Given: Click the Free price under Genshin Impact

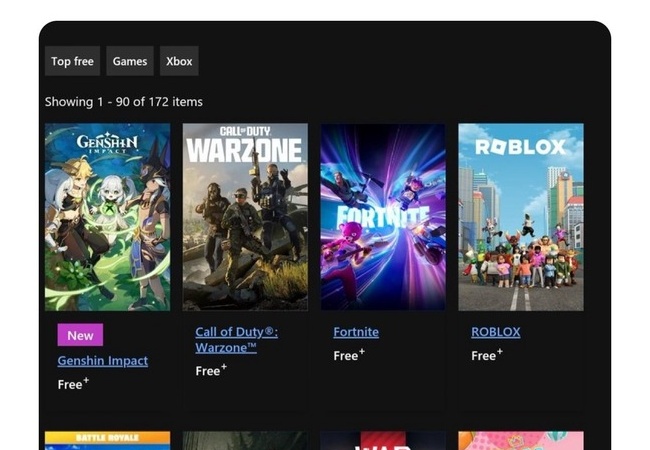Looking at the screenshot, I should [x=73, y=384].
